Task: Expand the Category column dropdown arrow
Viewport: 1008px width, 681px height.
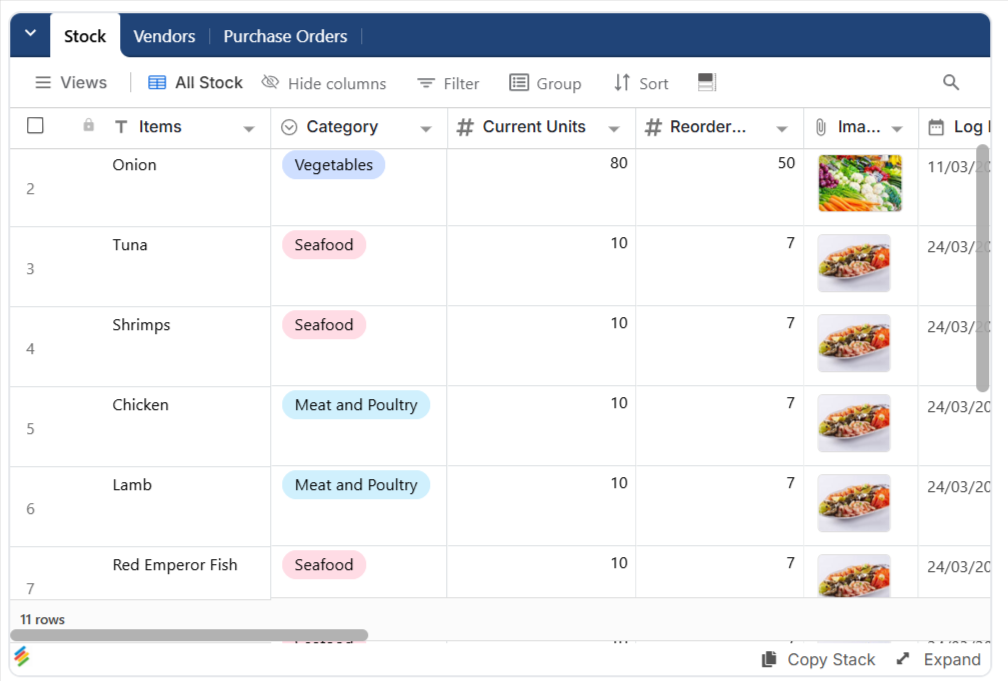Action: tap(426, 129)
